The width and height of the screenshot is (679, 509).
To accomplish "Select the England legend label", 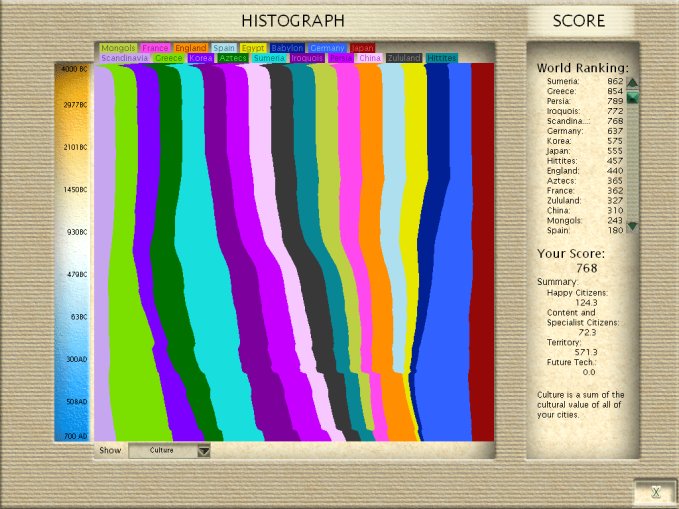I will [190, 48].
